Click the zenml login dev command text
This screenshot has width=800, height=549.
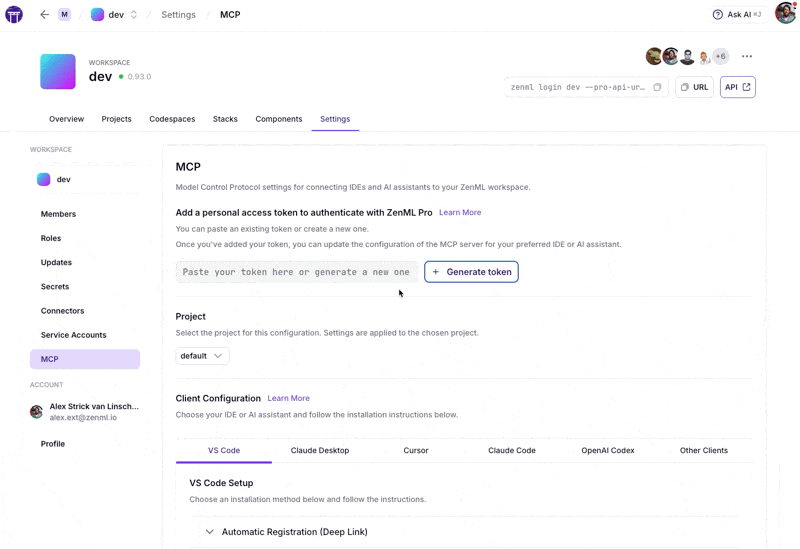pyautogui.click(x=578, y=87)
